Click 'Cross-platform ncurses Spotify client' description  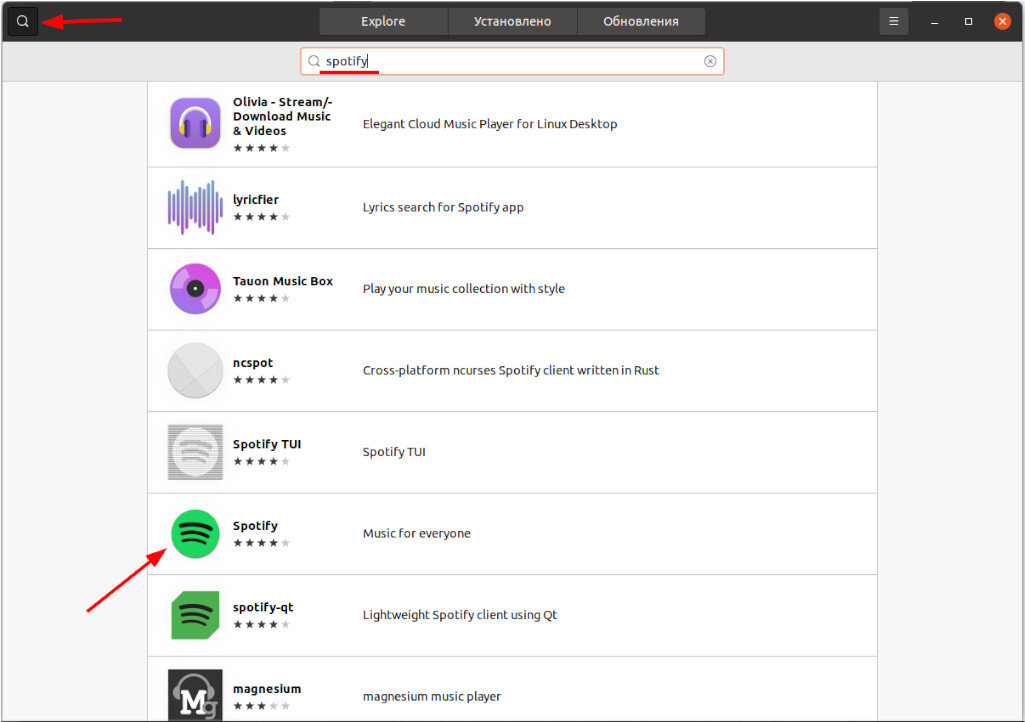coord(511,370)
